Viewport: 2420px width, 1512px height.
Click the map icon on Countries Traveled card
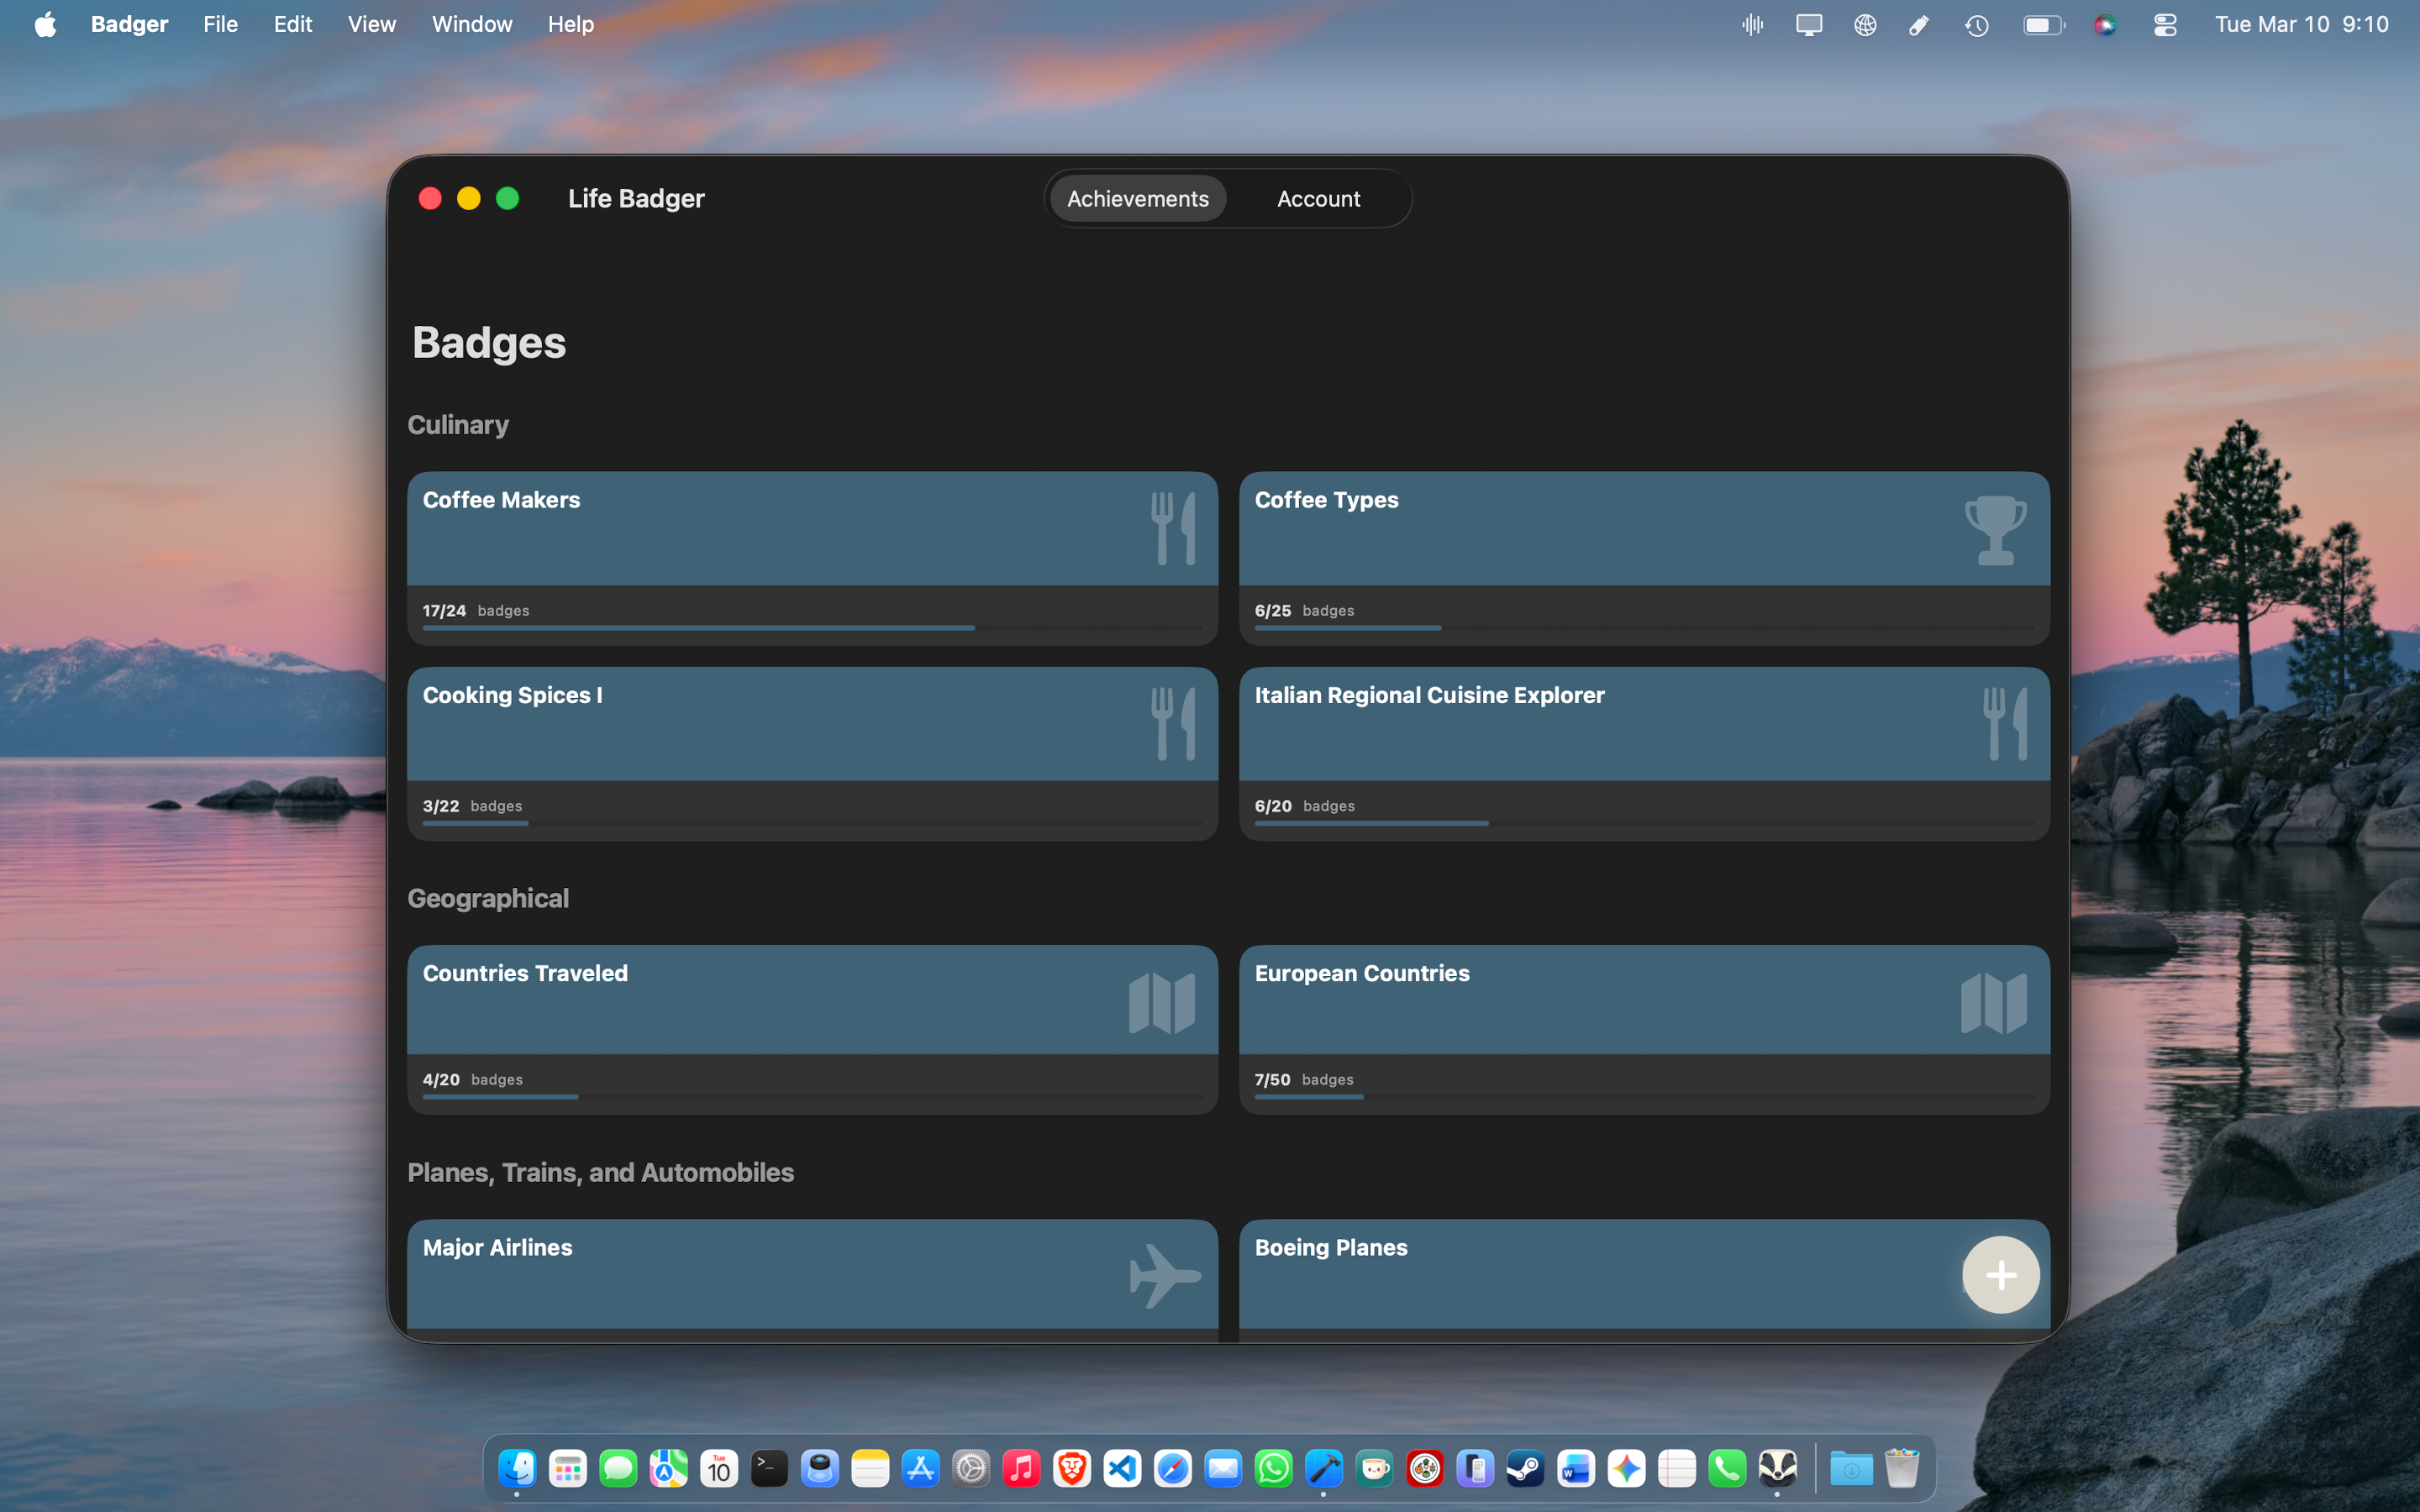(1163, 1001)
